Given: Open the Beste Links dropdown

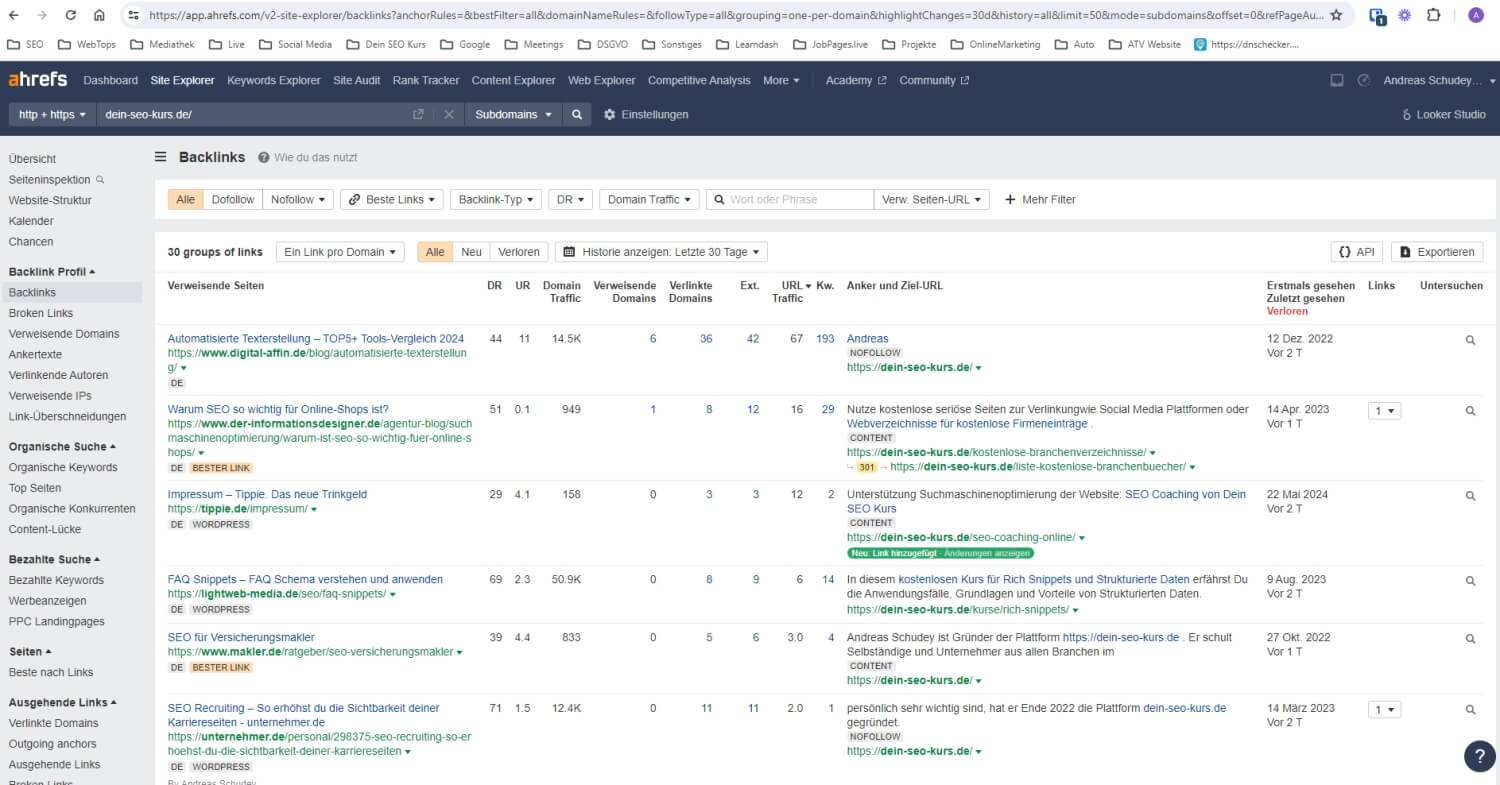Looking at the screenshot, I should [x=392, y=200].
